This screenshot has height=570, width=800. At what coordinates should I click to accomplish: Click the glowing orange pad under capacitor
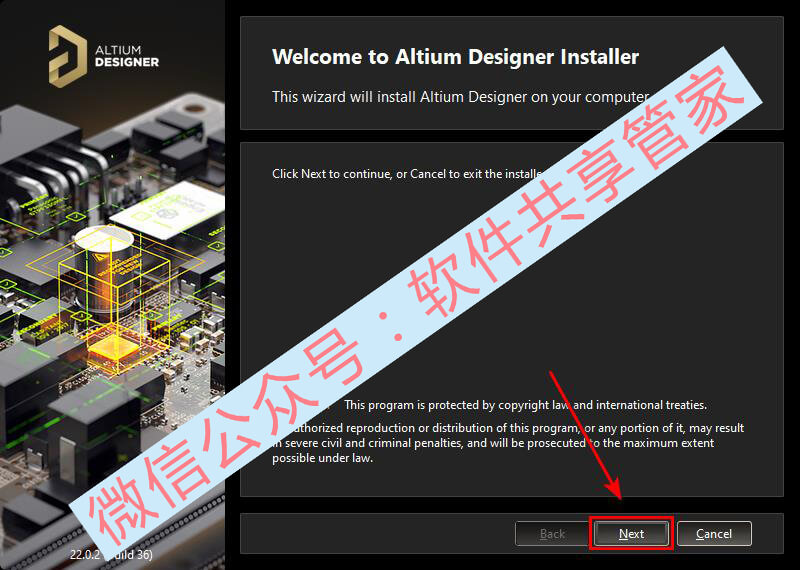[x=113, y=349]
